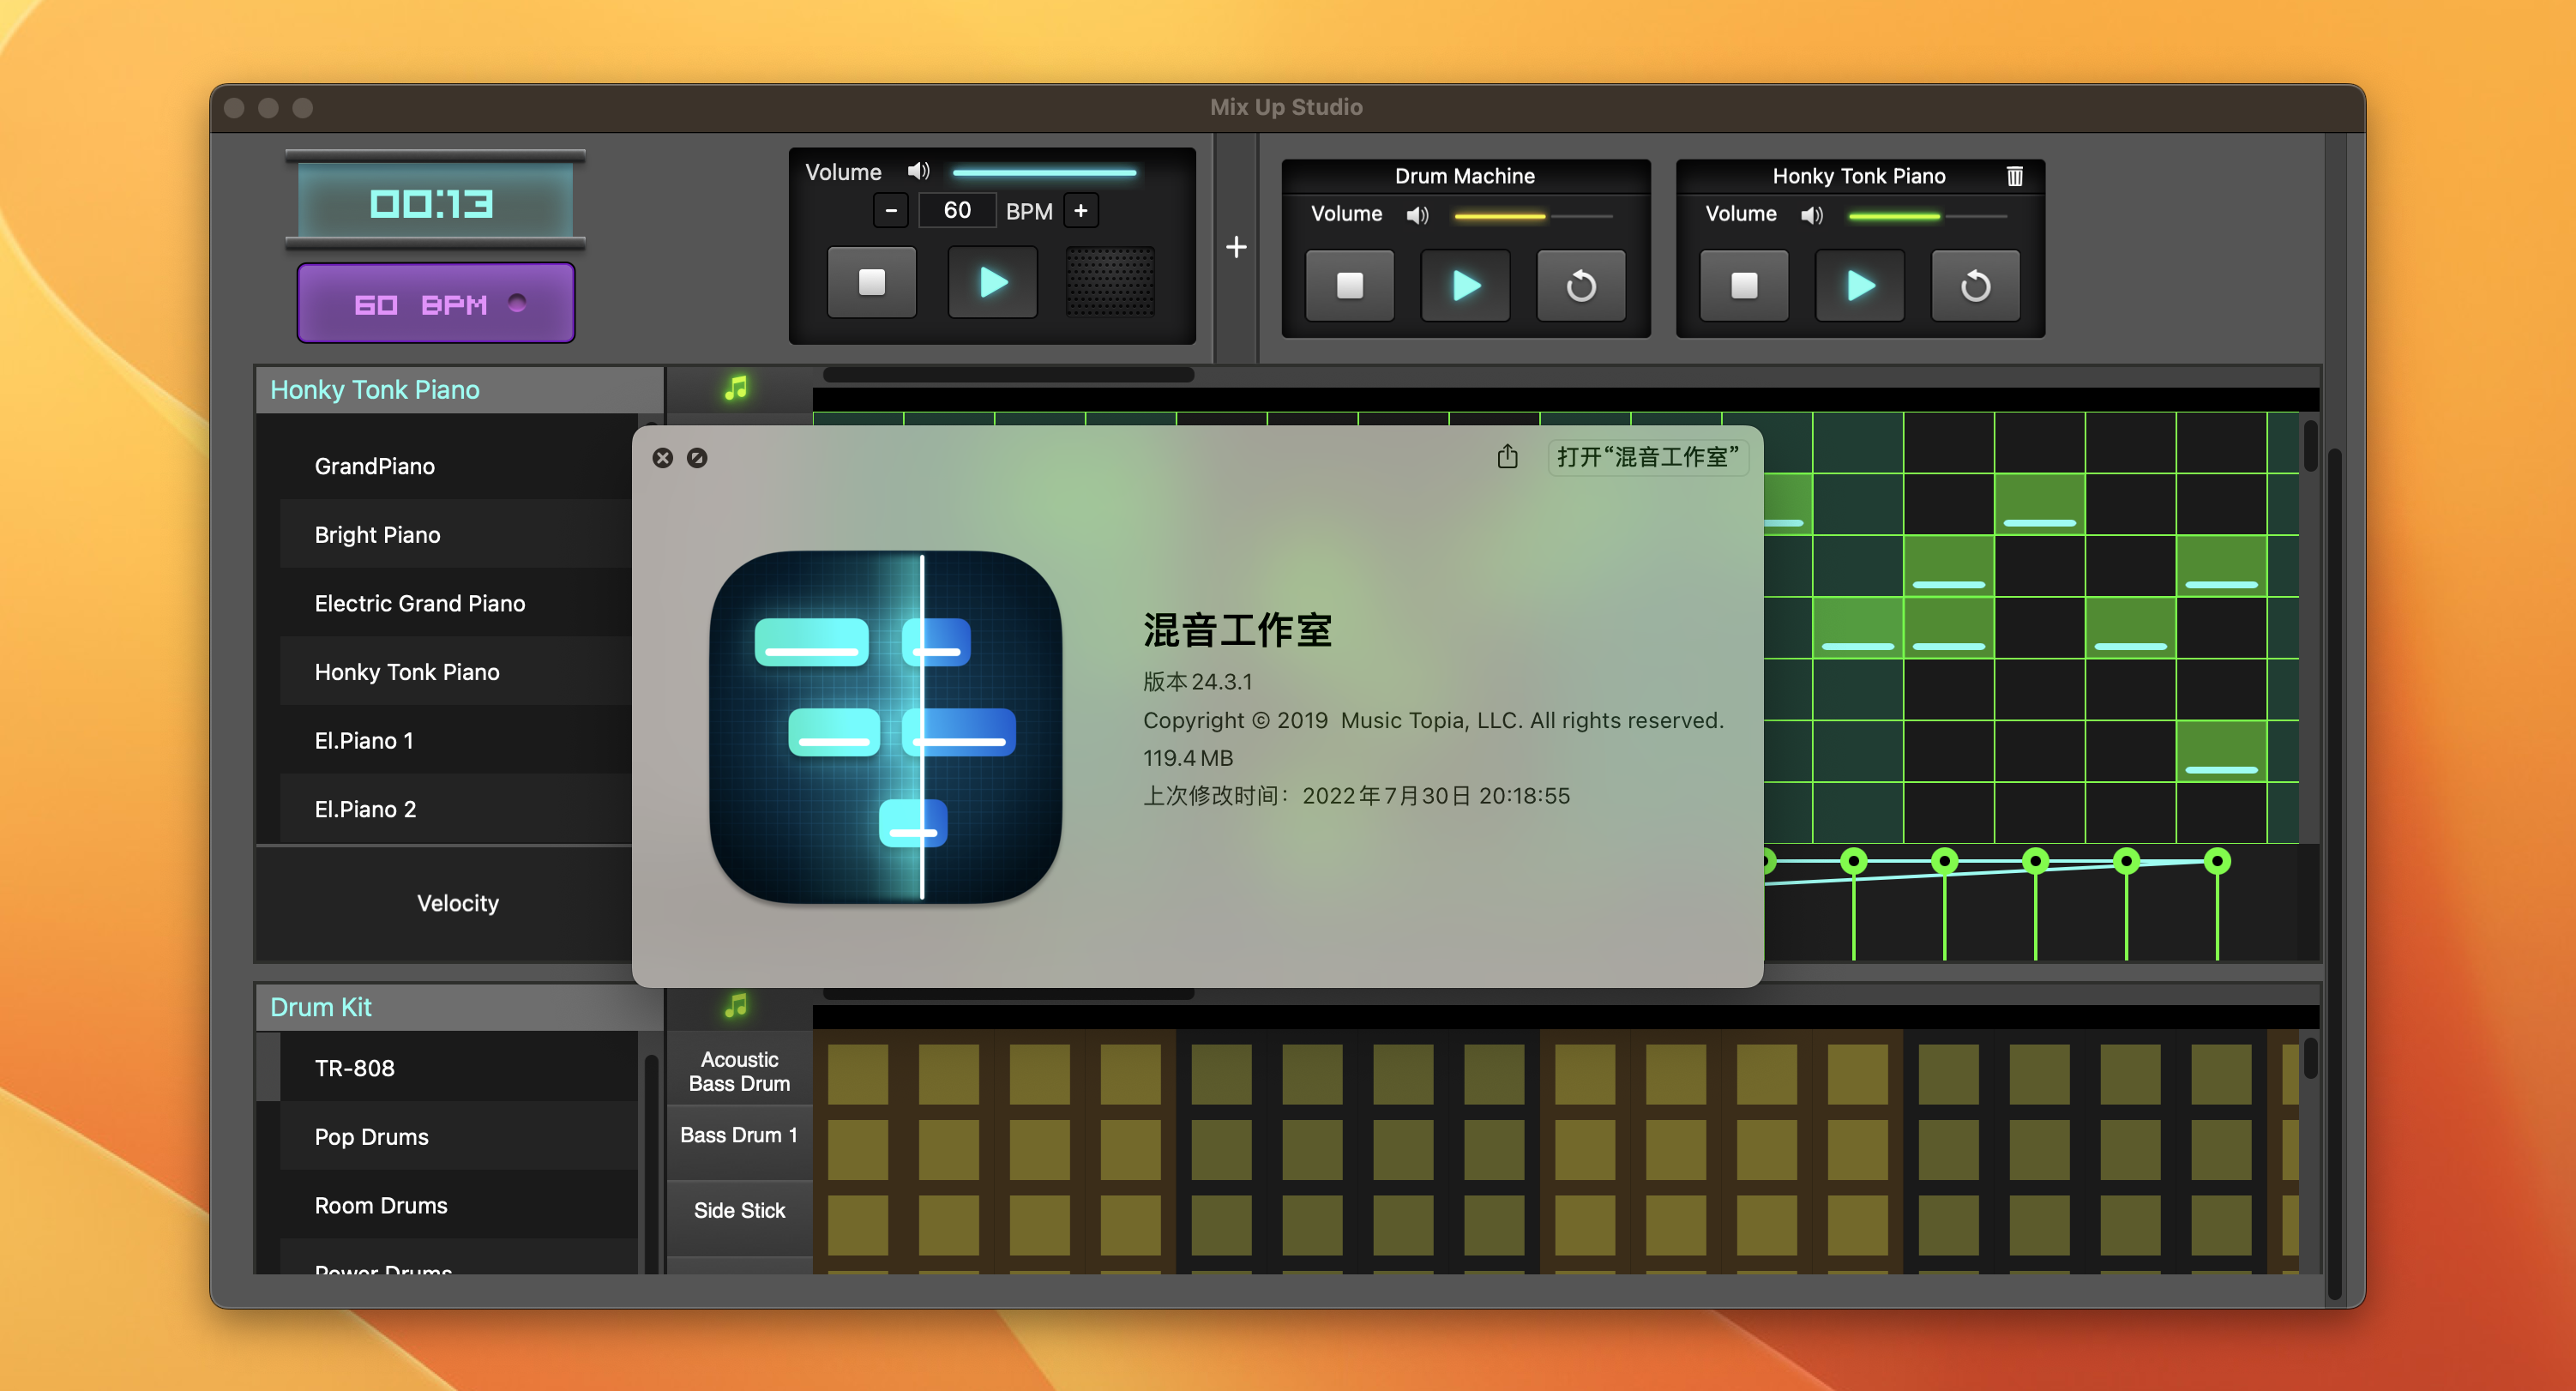Toggle the 60 BPM metronome button
The width and height of the screenshot is (2576, 1391).
436,303
